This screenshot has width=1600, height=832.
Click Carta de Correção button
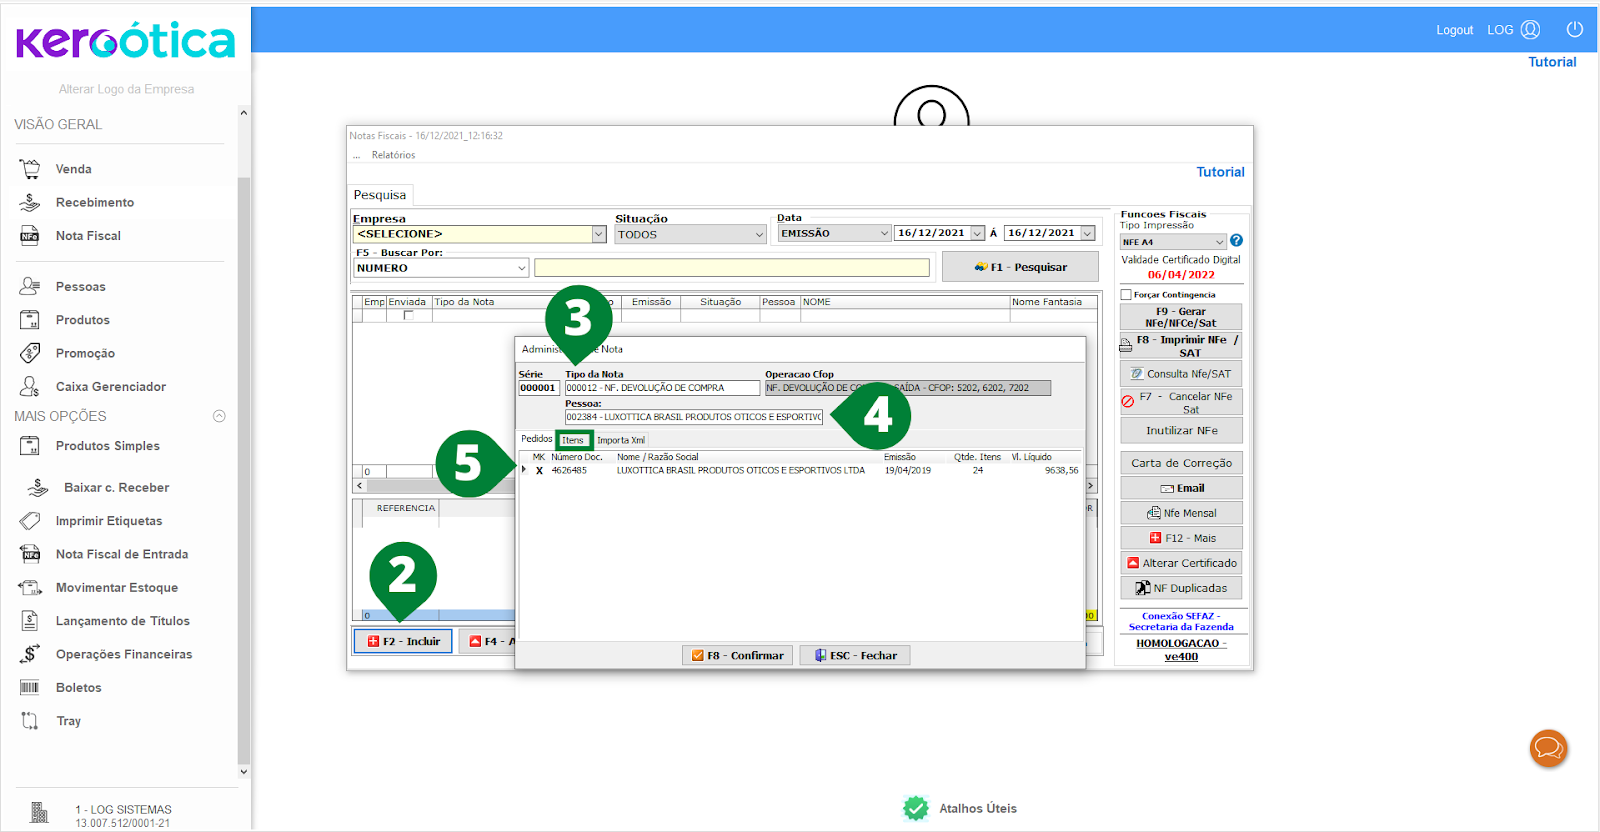1181,463
